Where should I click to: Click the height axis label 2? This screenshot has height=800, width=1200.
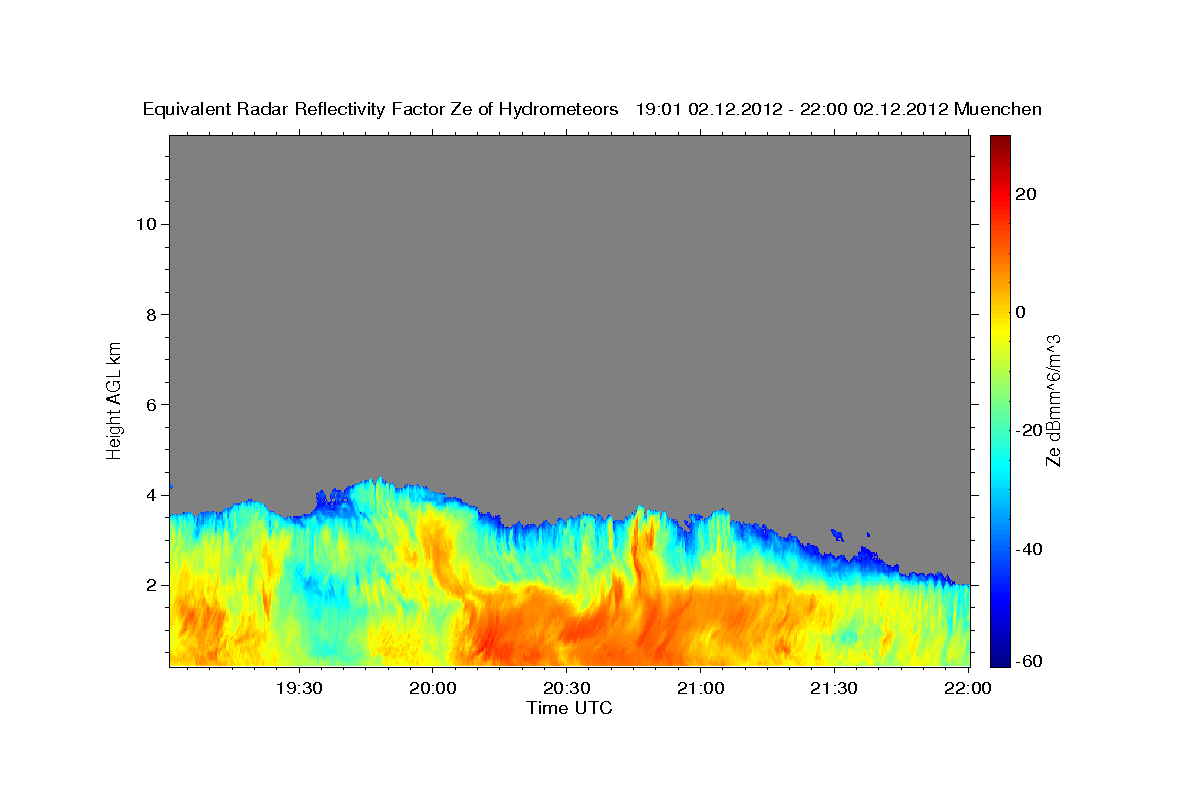[x=151, y=585]
